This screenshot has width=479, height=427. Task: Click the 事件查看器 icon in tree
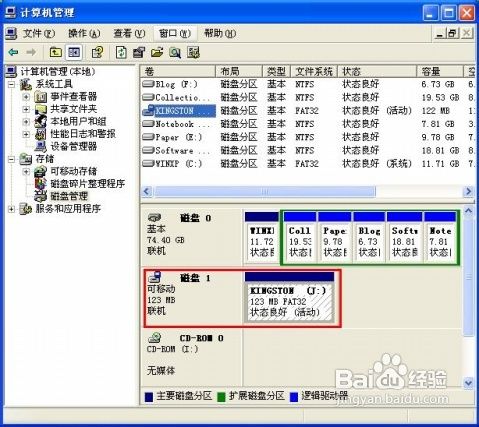tap(41, 97)
